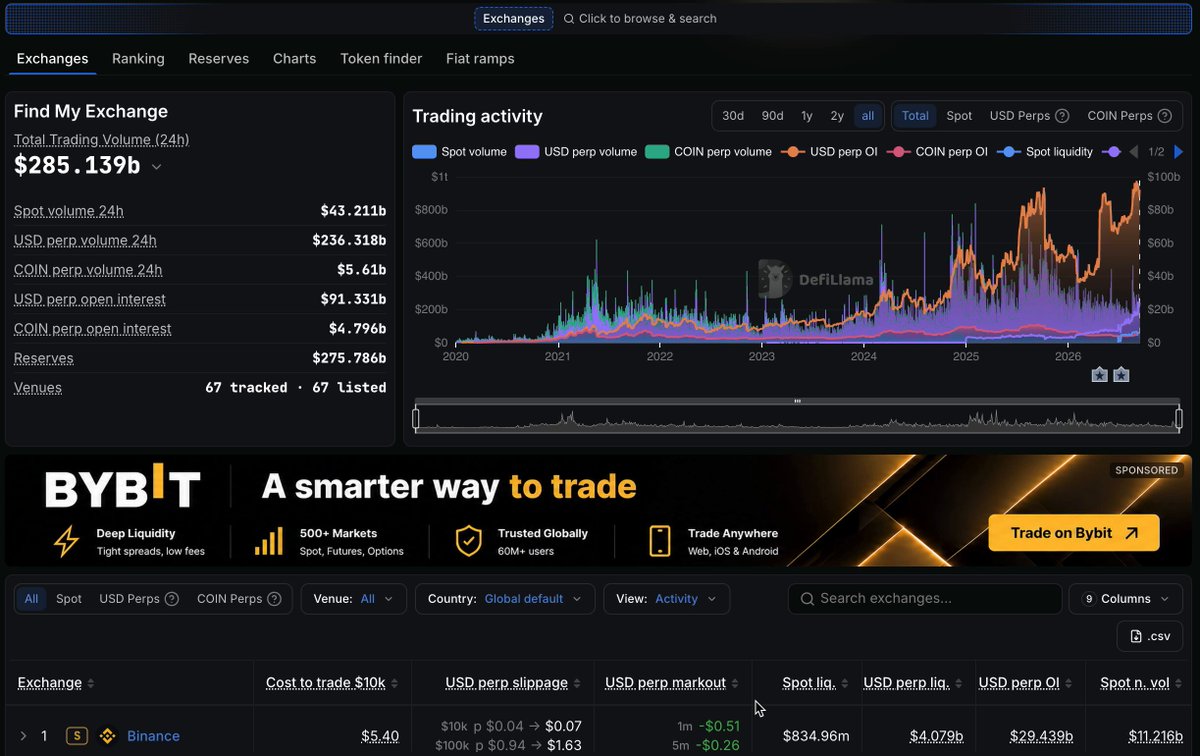Go to next chart legend page arrow
This screenshot has width=1200, height=756.
tap(1178, 152)
